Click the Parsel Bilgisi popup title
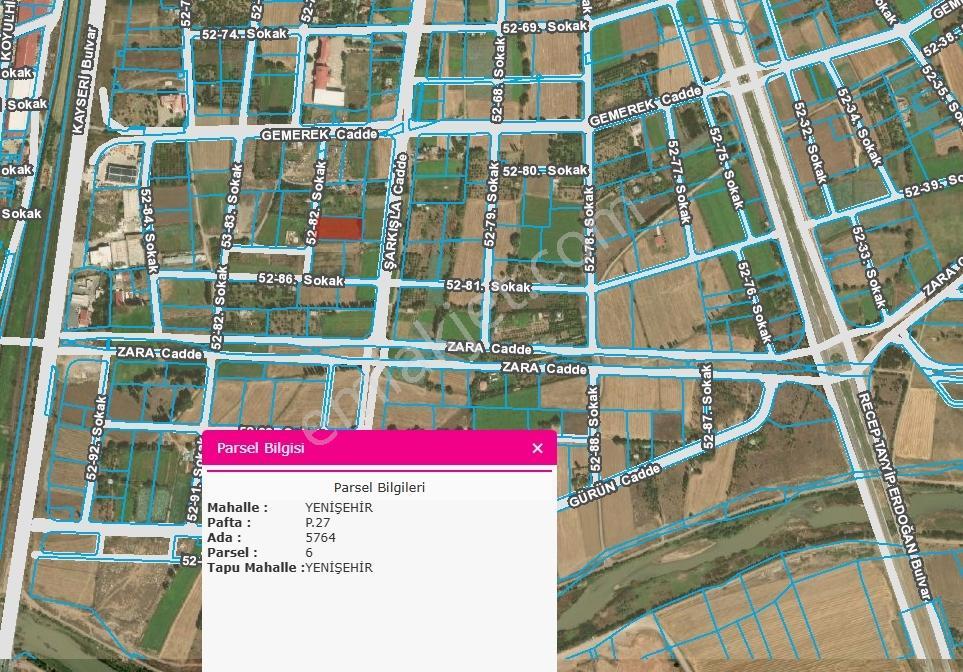Image resolution: width=963 pixels, height=672 pixels. 260,448
